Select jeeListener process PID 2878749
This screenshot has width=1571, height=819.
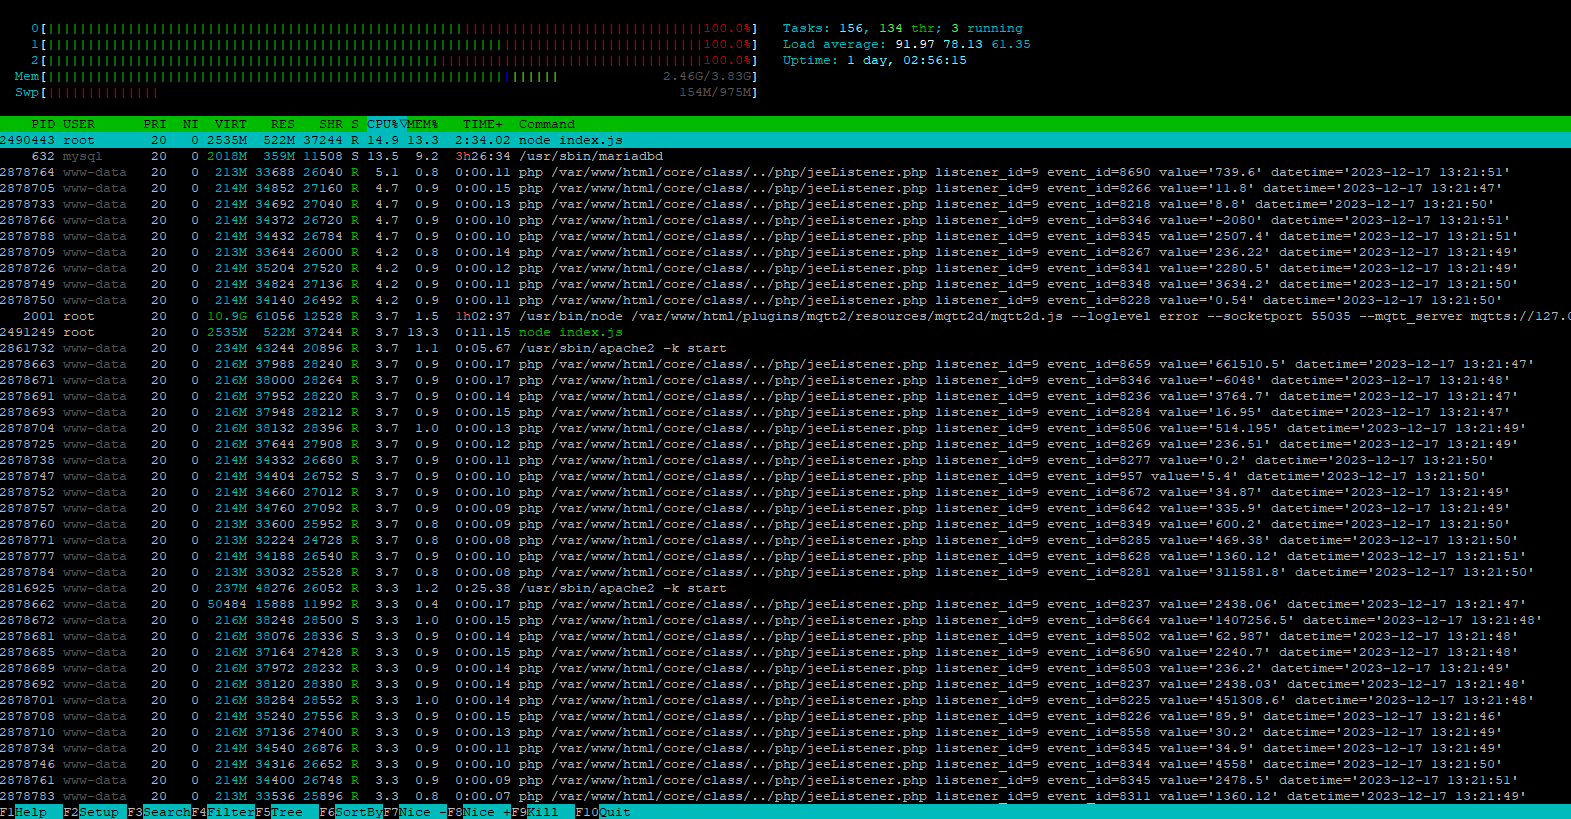coord(785,284)
